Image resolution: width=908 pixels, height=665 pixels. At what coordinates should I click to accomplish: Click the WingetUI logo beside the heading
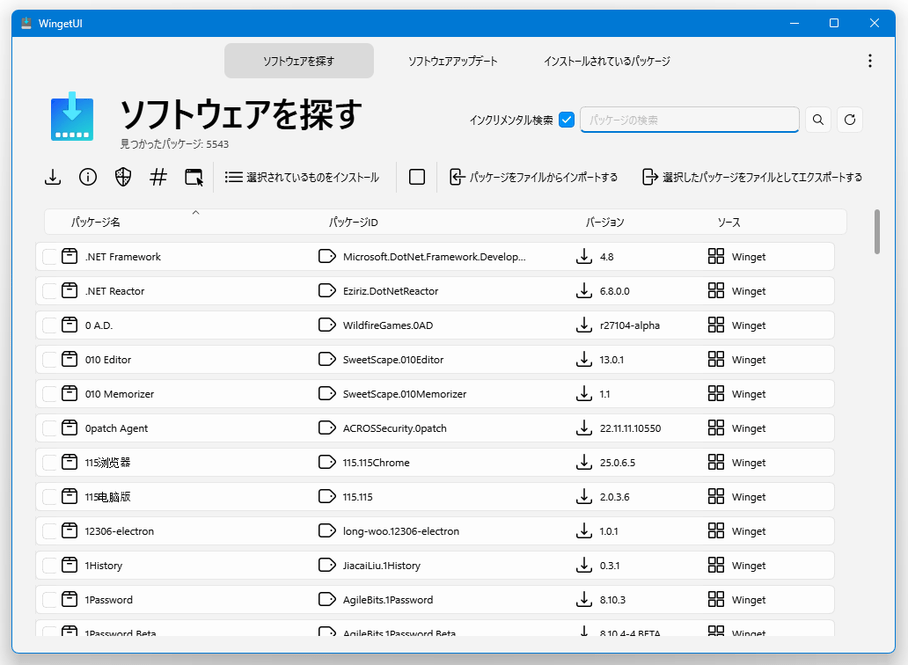(x=72, y=116)
